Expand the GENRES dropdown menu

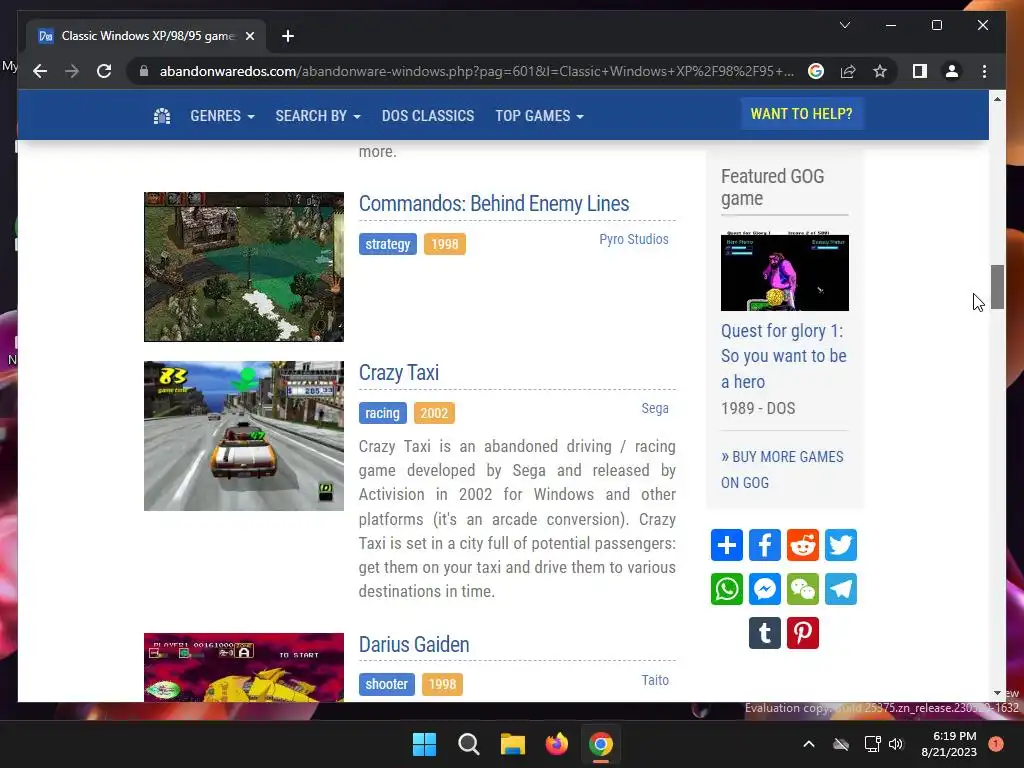pyautogui.click(x=222, y=116)
